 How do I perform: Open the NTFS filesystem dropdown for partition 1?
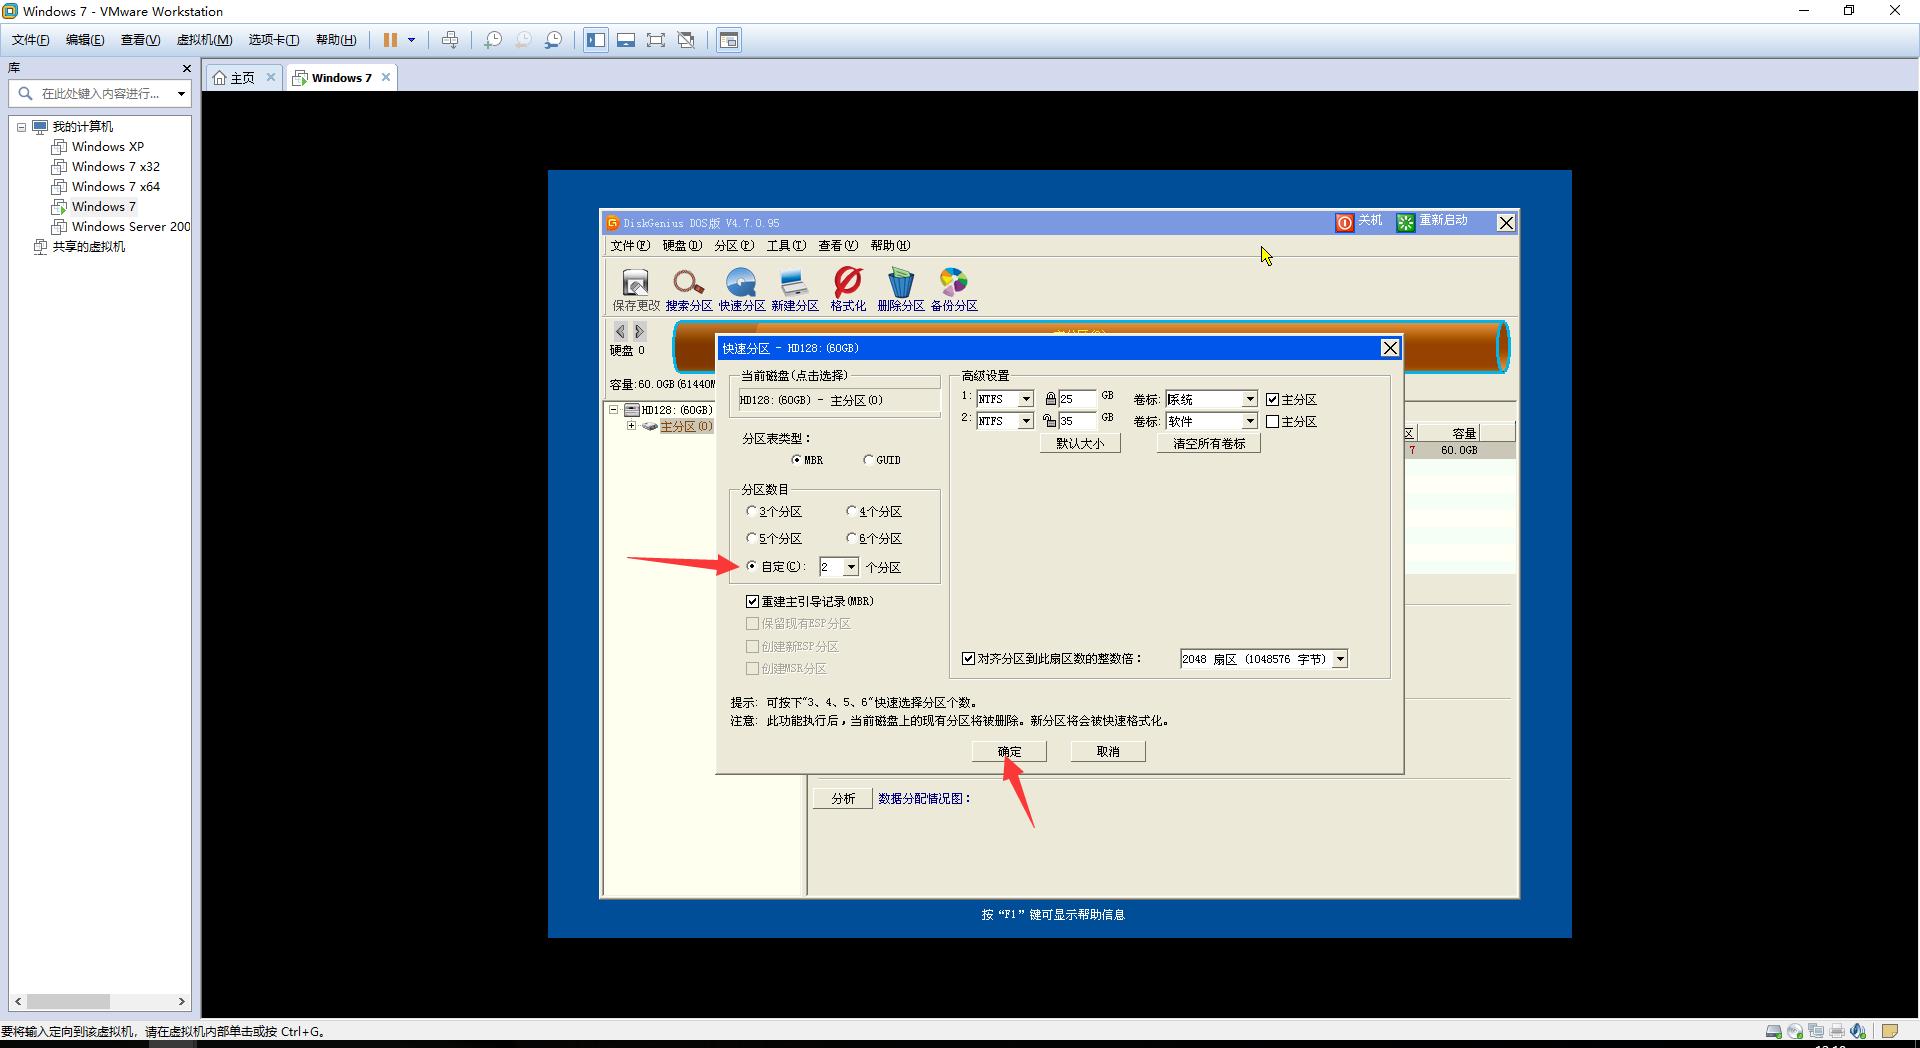tap(1026, 398)
